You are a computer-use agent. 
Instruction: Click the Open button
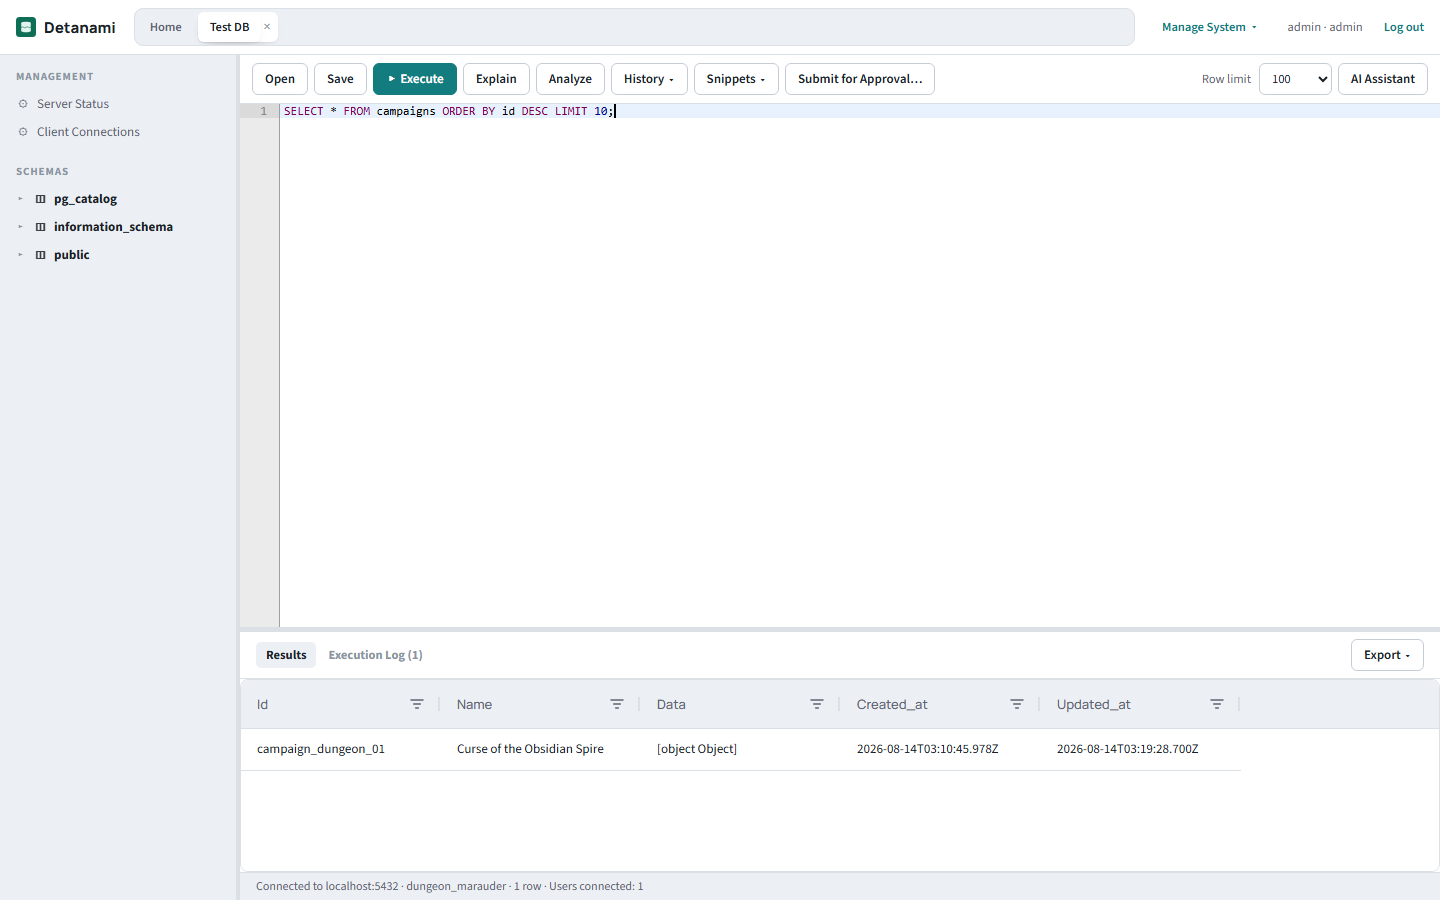(x=280, y=79)
